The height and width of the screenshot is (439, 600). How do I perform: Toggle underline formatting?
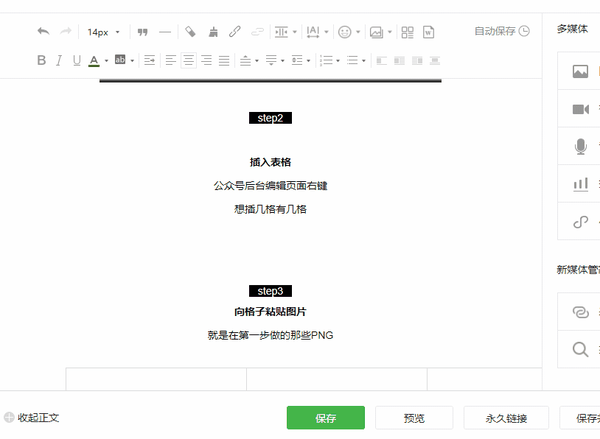click(x=77, y=60)
